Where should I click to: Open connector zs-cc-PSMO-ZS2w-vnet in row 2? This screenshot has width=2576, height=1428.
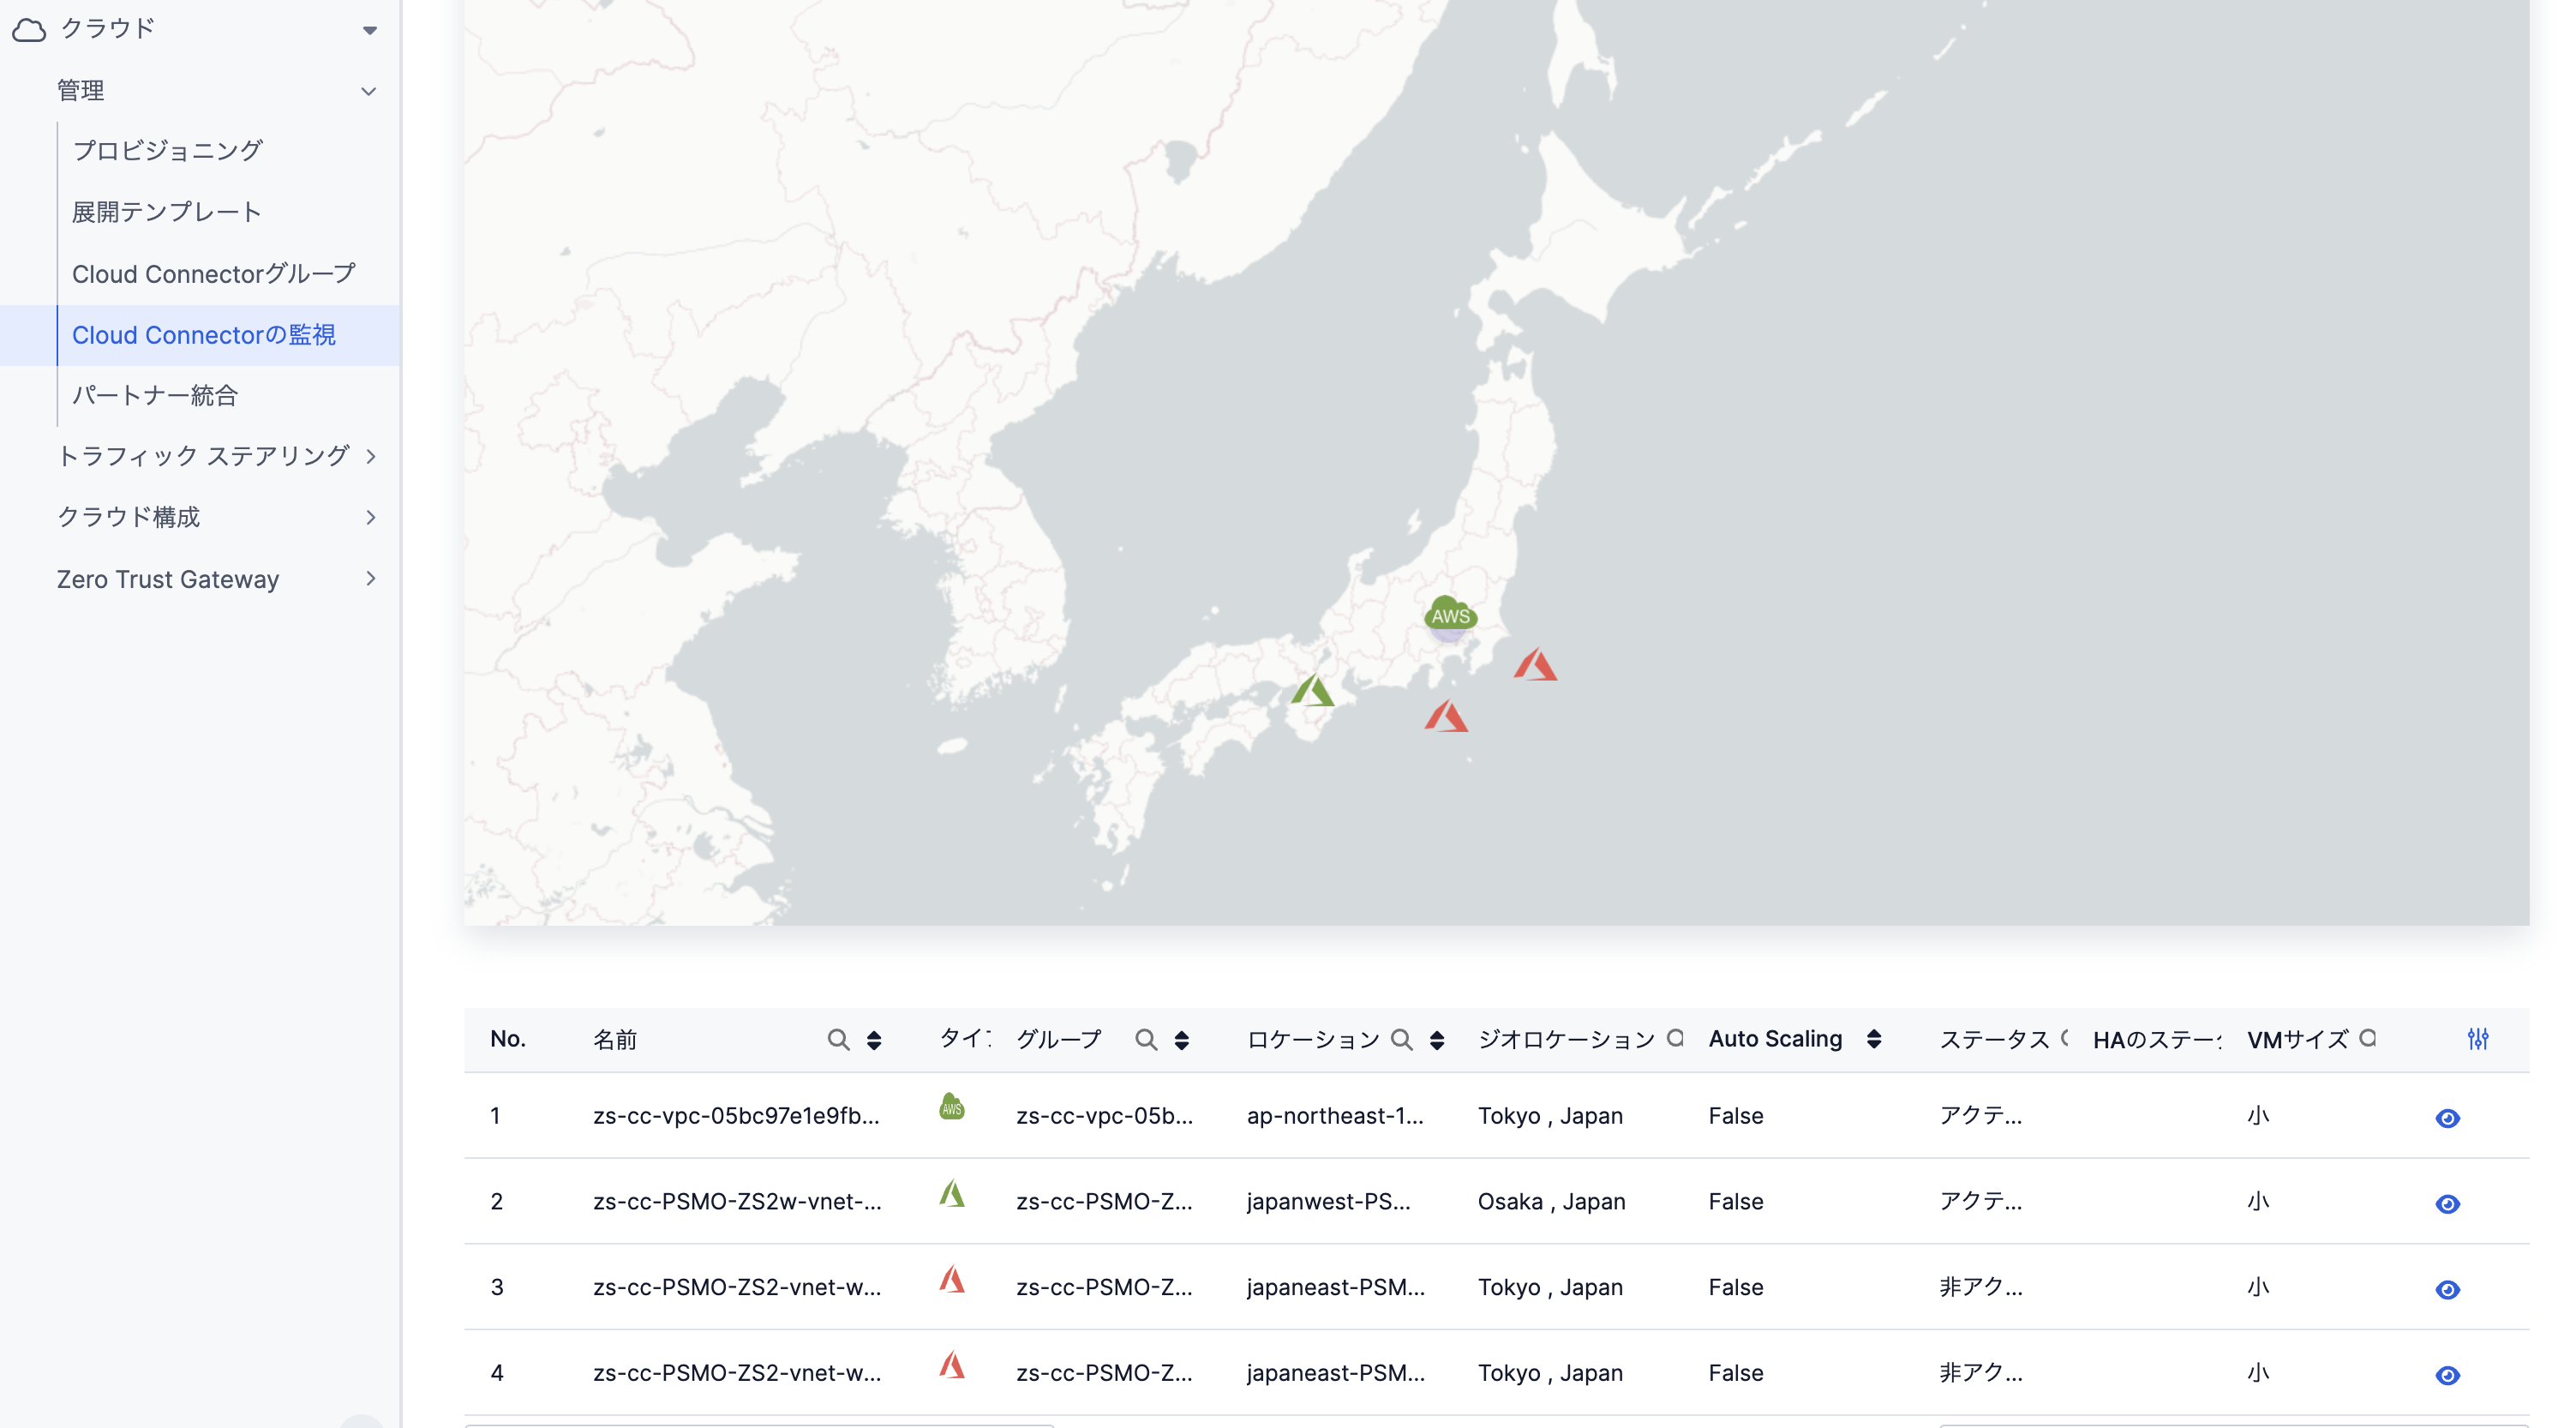tap(736, 1201)
